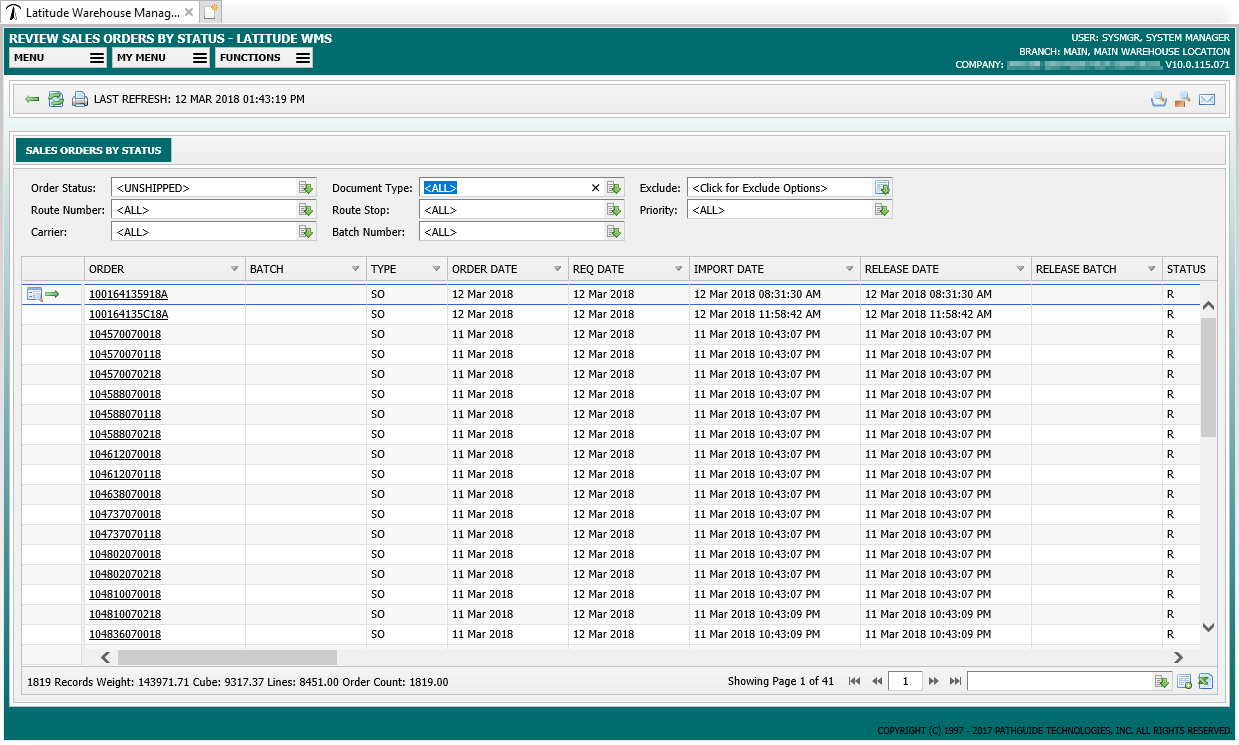Click the add grid layout icon

1184,681
